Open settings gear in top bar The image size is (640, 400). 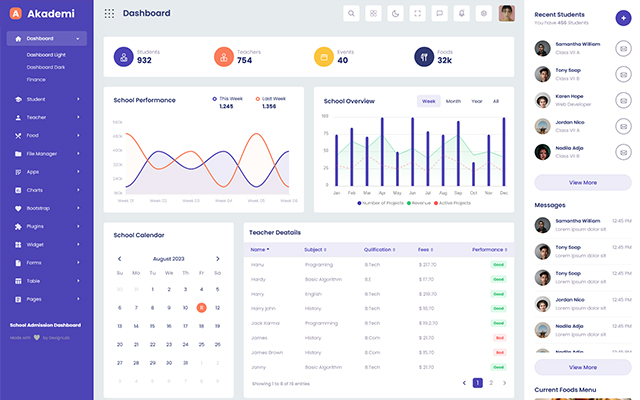coord(483,14)
